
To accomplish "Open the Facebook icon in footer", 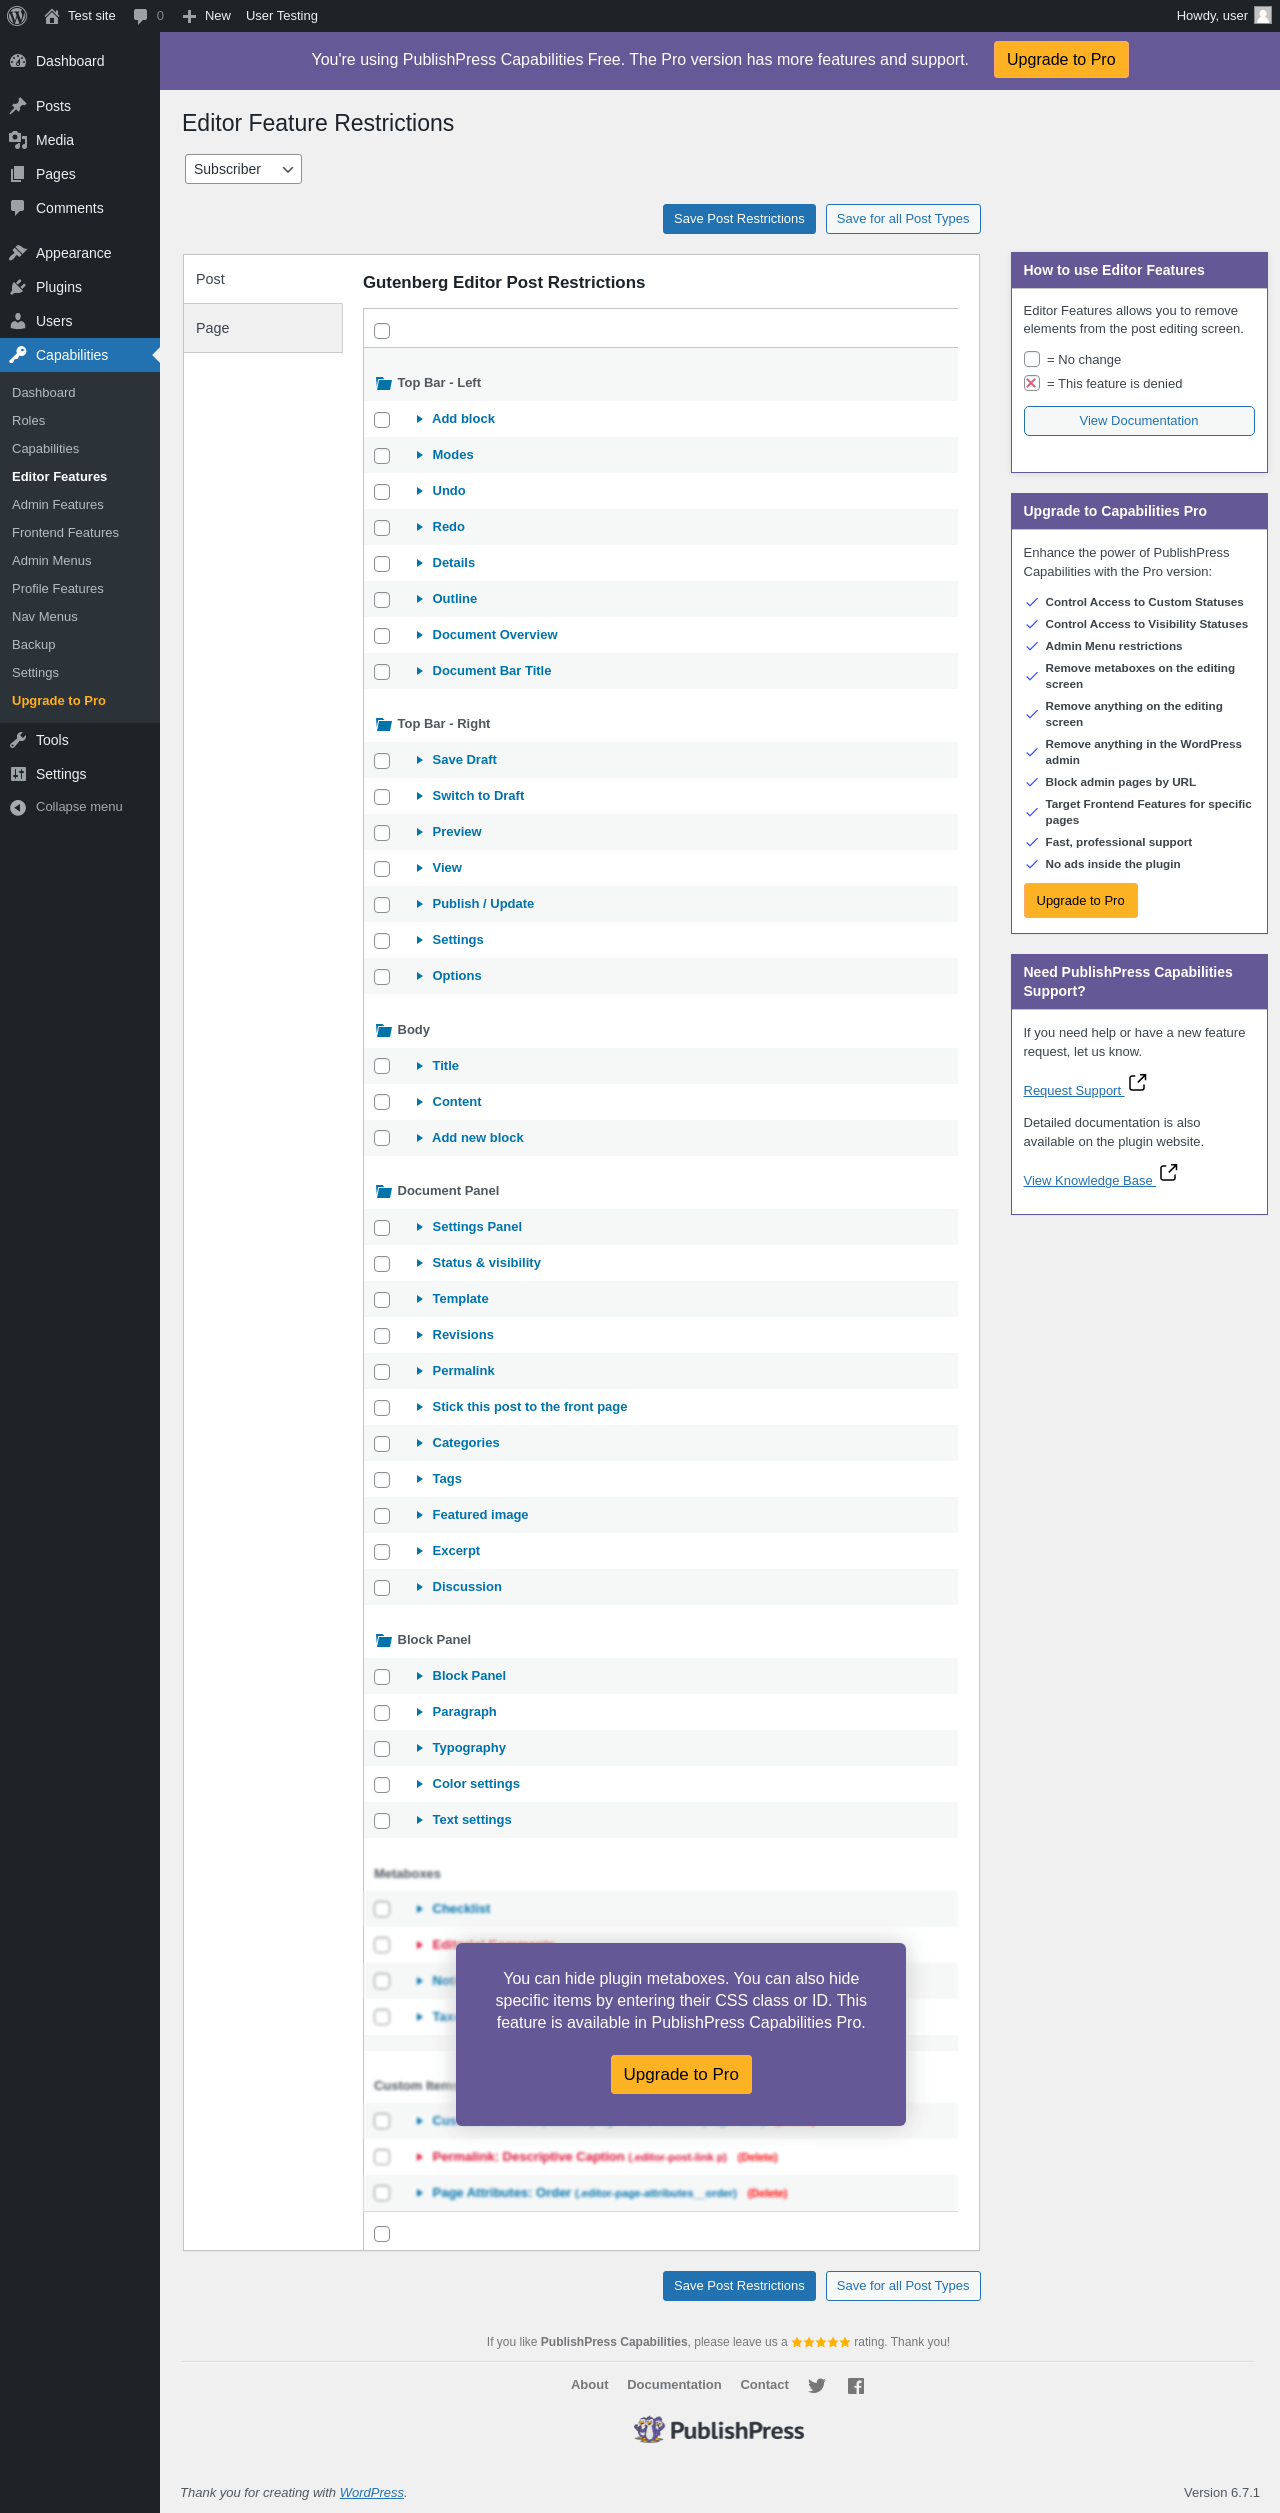I will pyautogui.click(x=856, y=2386).
